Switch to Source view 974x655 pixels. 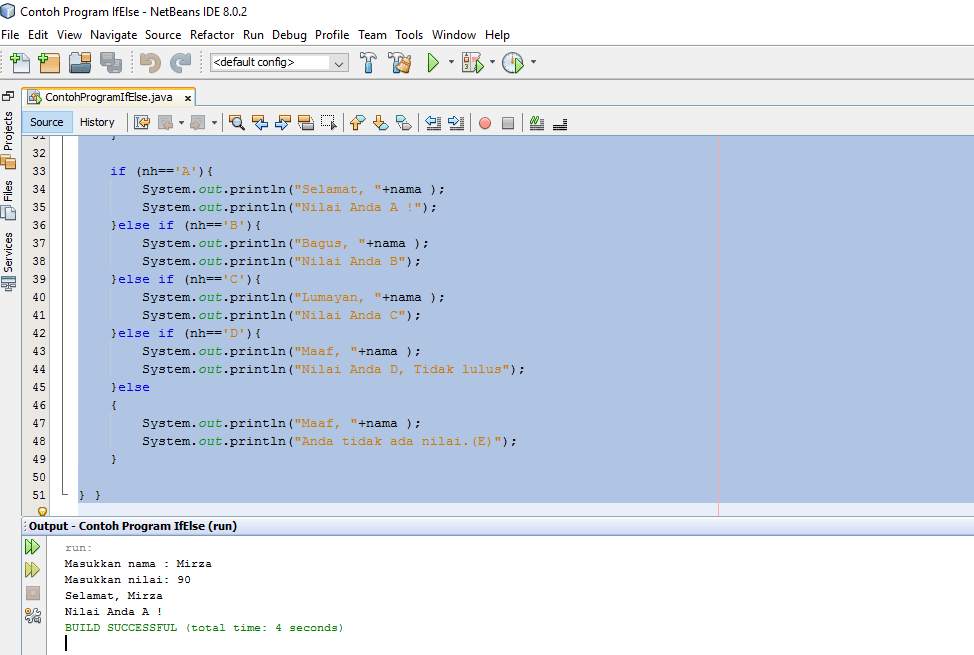[x=47, y=122]
